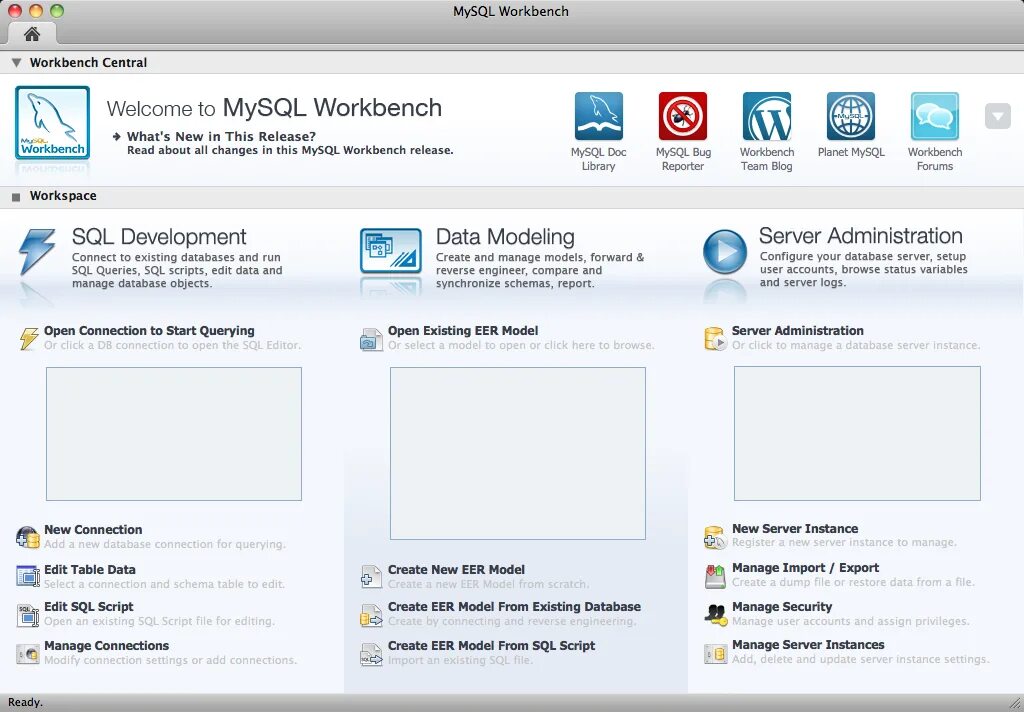
Task: Open the MySQL Bug Reporter icon
Action: (x=682, y=116)
